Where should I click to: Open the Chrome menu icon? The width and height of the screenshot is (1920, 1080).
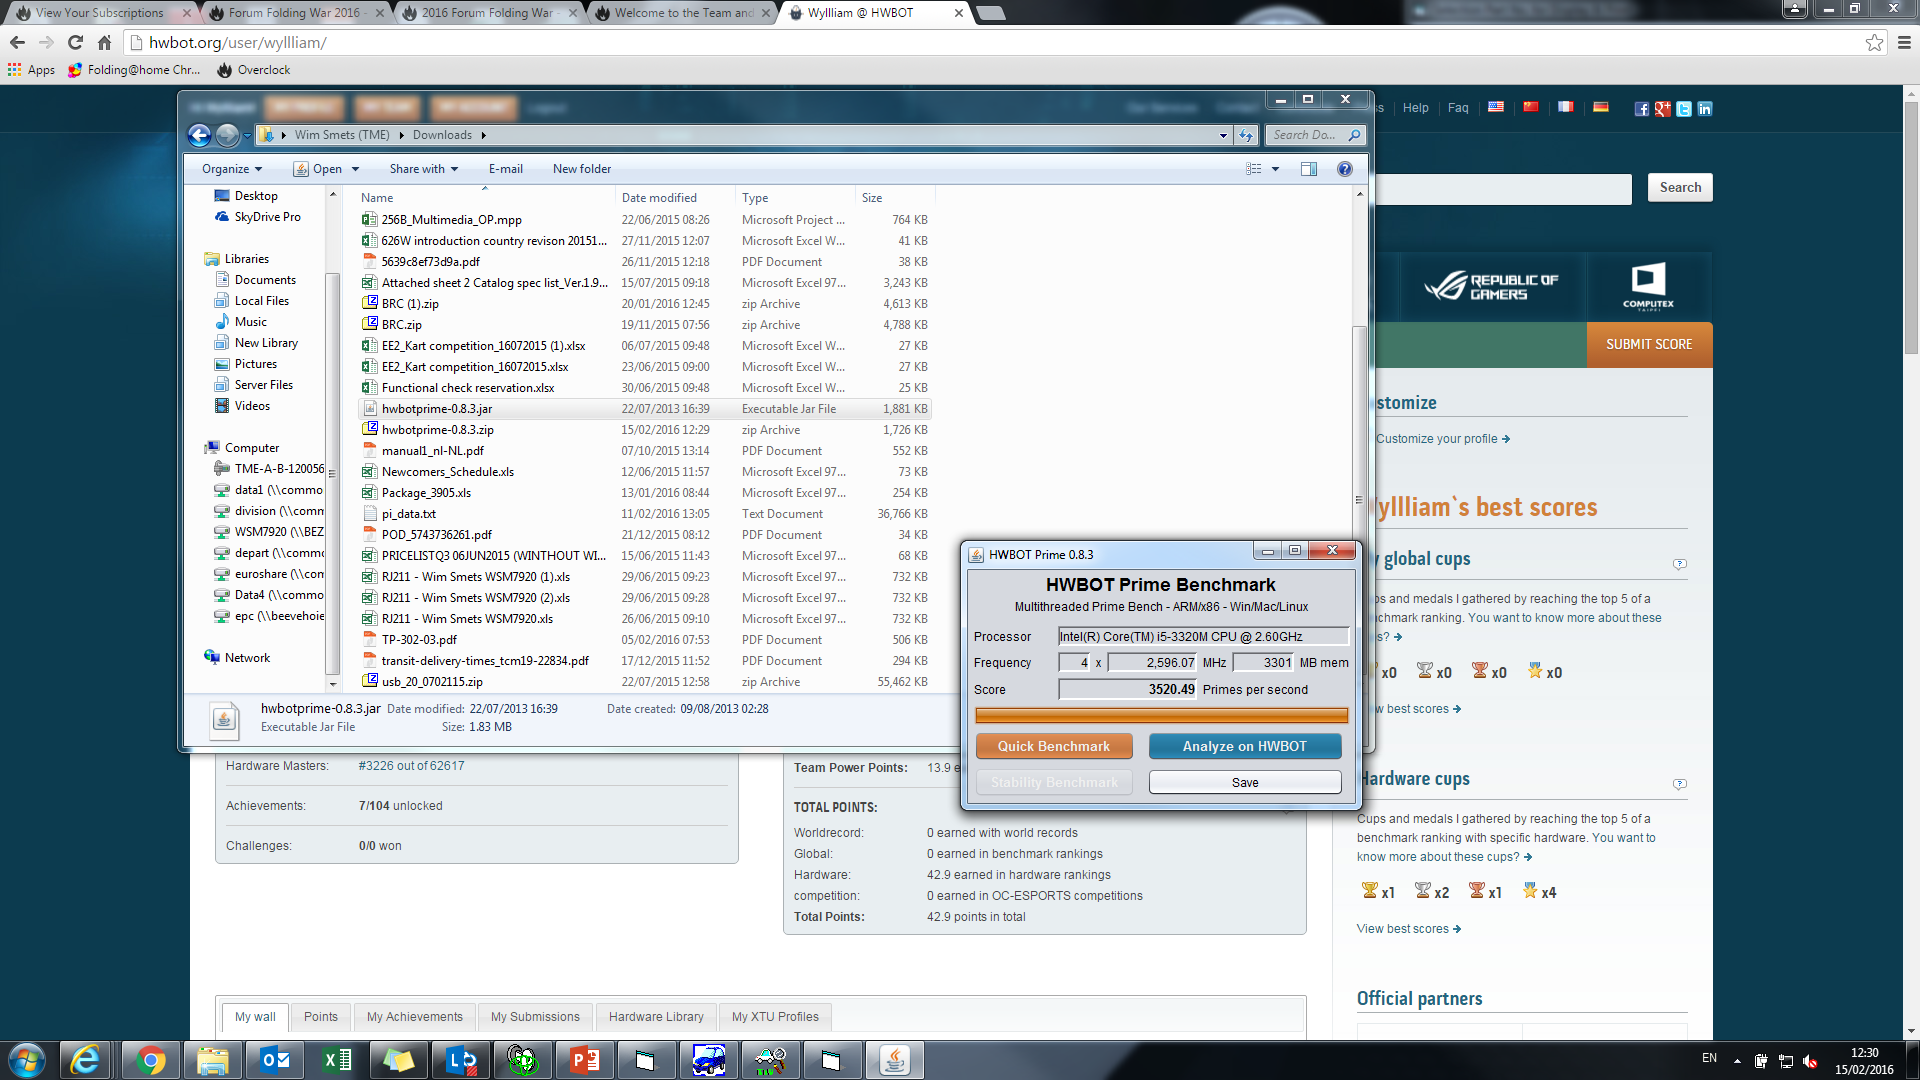1904,42
